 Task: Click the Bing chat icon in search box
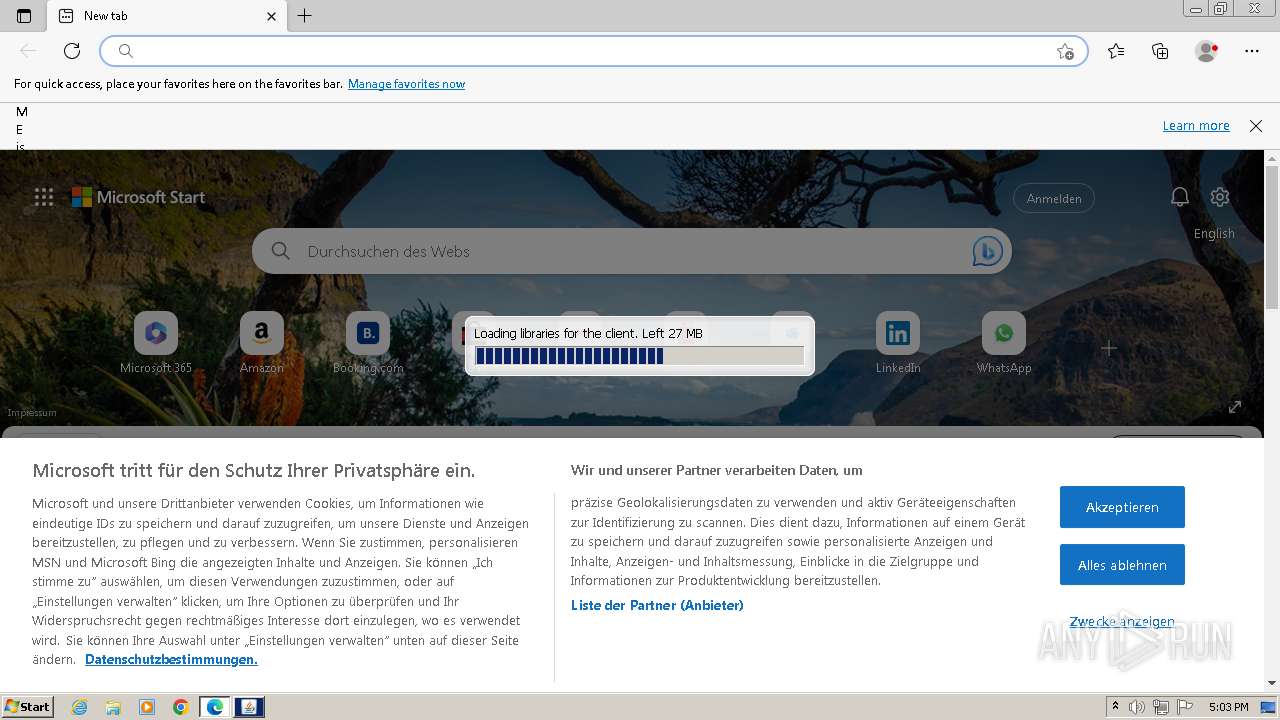tap(987, 251)
